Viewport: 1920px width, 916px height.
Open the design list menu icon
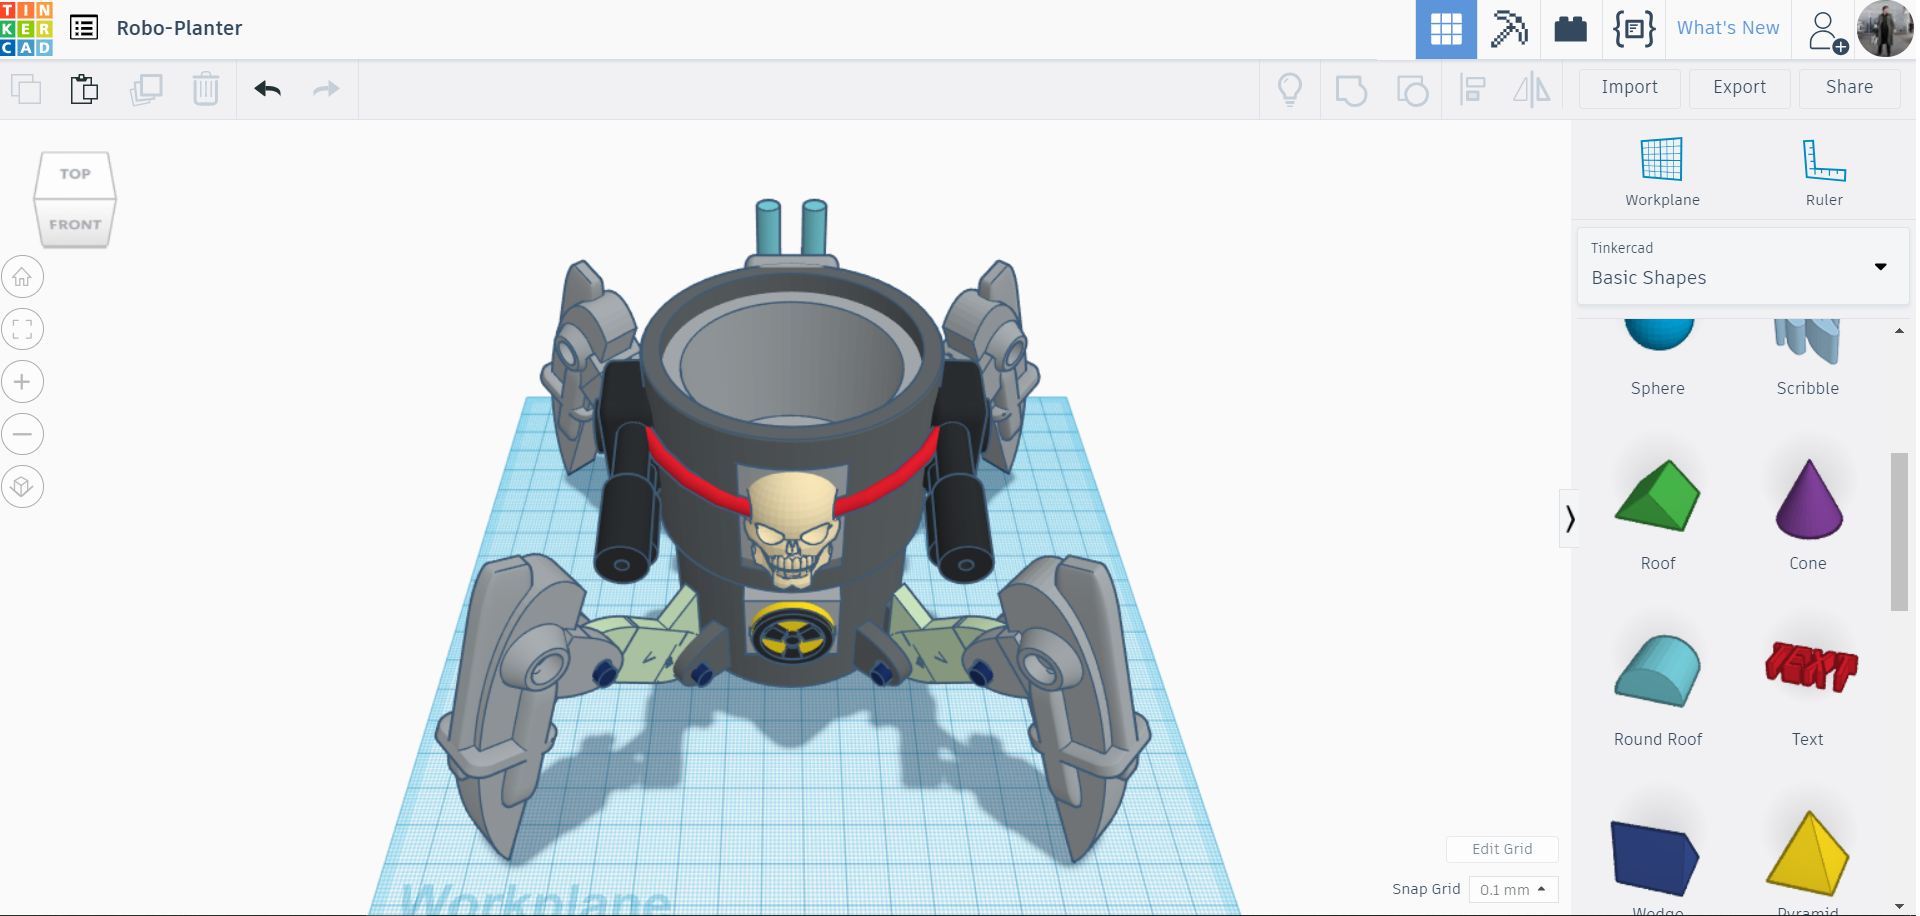pyautogui.click(x=84, y=28)
